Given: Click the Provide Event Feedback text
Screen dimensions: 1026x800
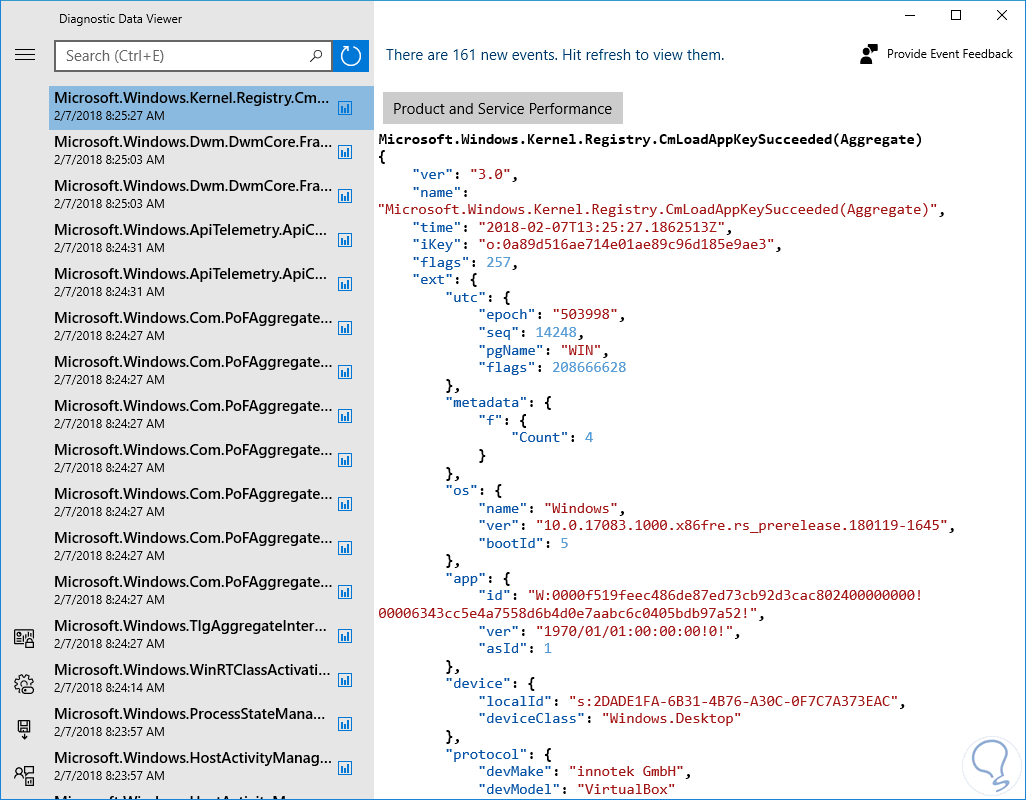Looking at the screenshot, I should [x=949, y=54].
